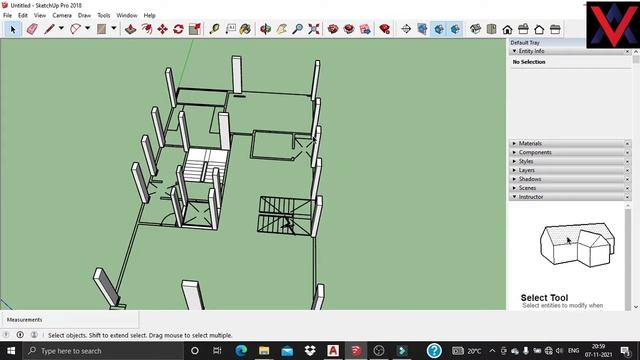Pick the Tape Measure tool

pyautogui.click(x=214, y=29)
